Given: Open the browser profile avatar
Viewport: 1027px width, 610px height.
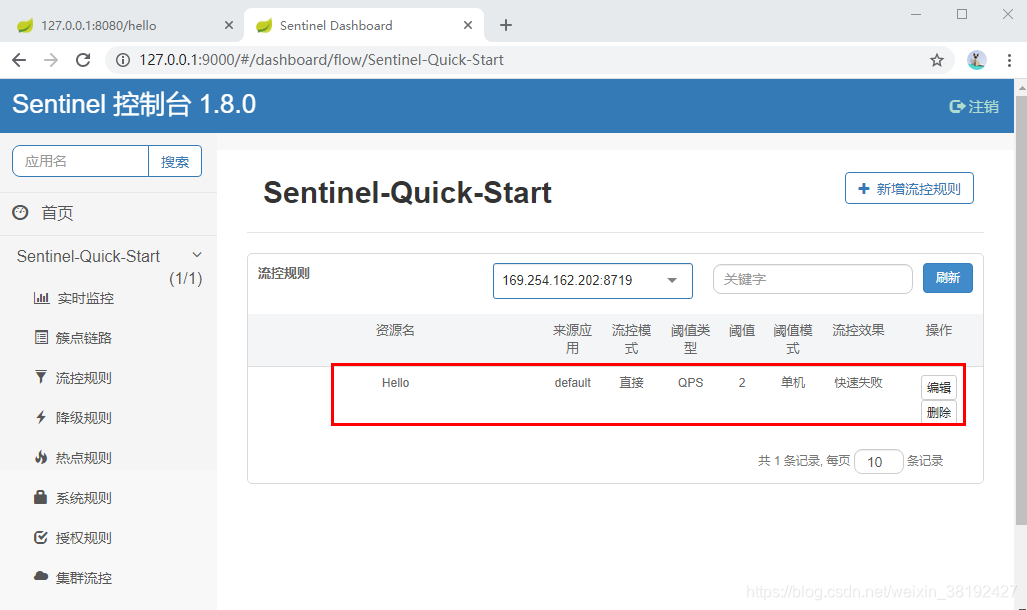Looking at the screenshot, I should tap(977, 60).
